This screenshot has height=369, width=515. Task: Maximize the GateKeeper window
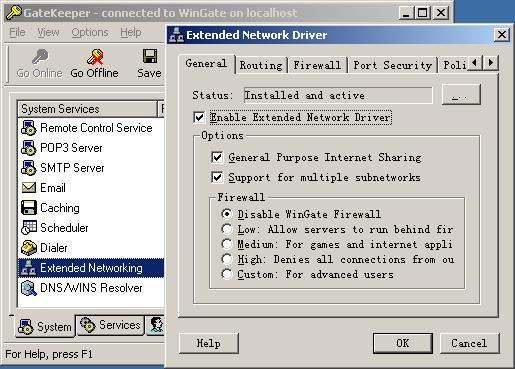click(x=423, y=13)
